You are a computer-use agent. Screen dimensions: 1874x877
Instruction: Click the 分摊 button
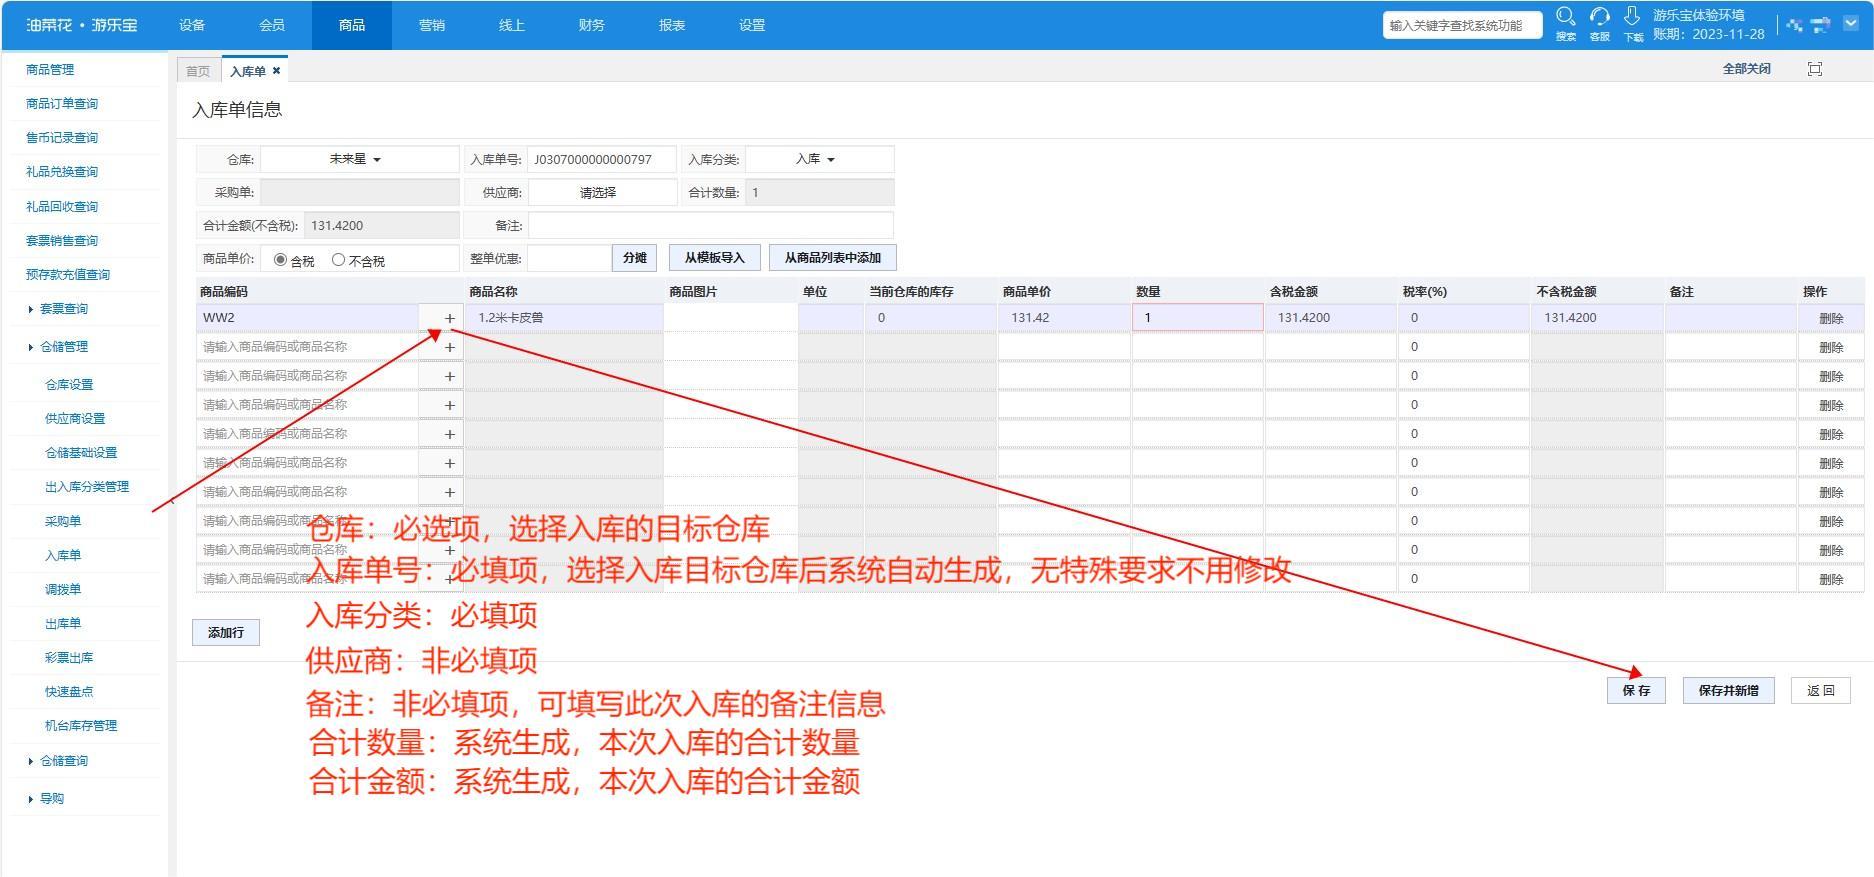635,258
